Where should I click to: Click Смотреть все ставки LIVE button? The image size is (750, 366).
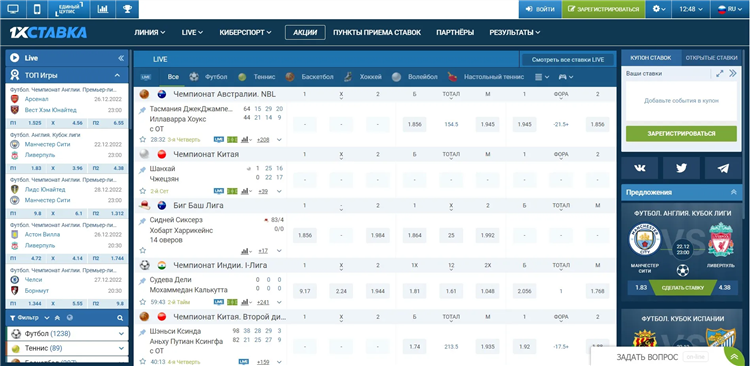567,60
